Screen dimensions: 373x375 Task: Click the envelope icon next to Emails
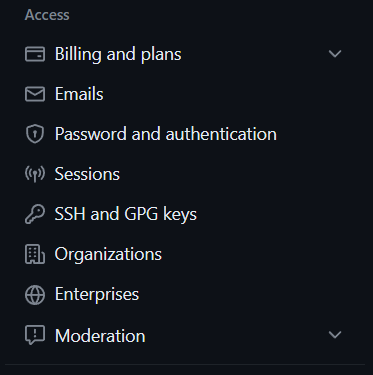click(x=35, y=94)
